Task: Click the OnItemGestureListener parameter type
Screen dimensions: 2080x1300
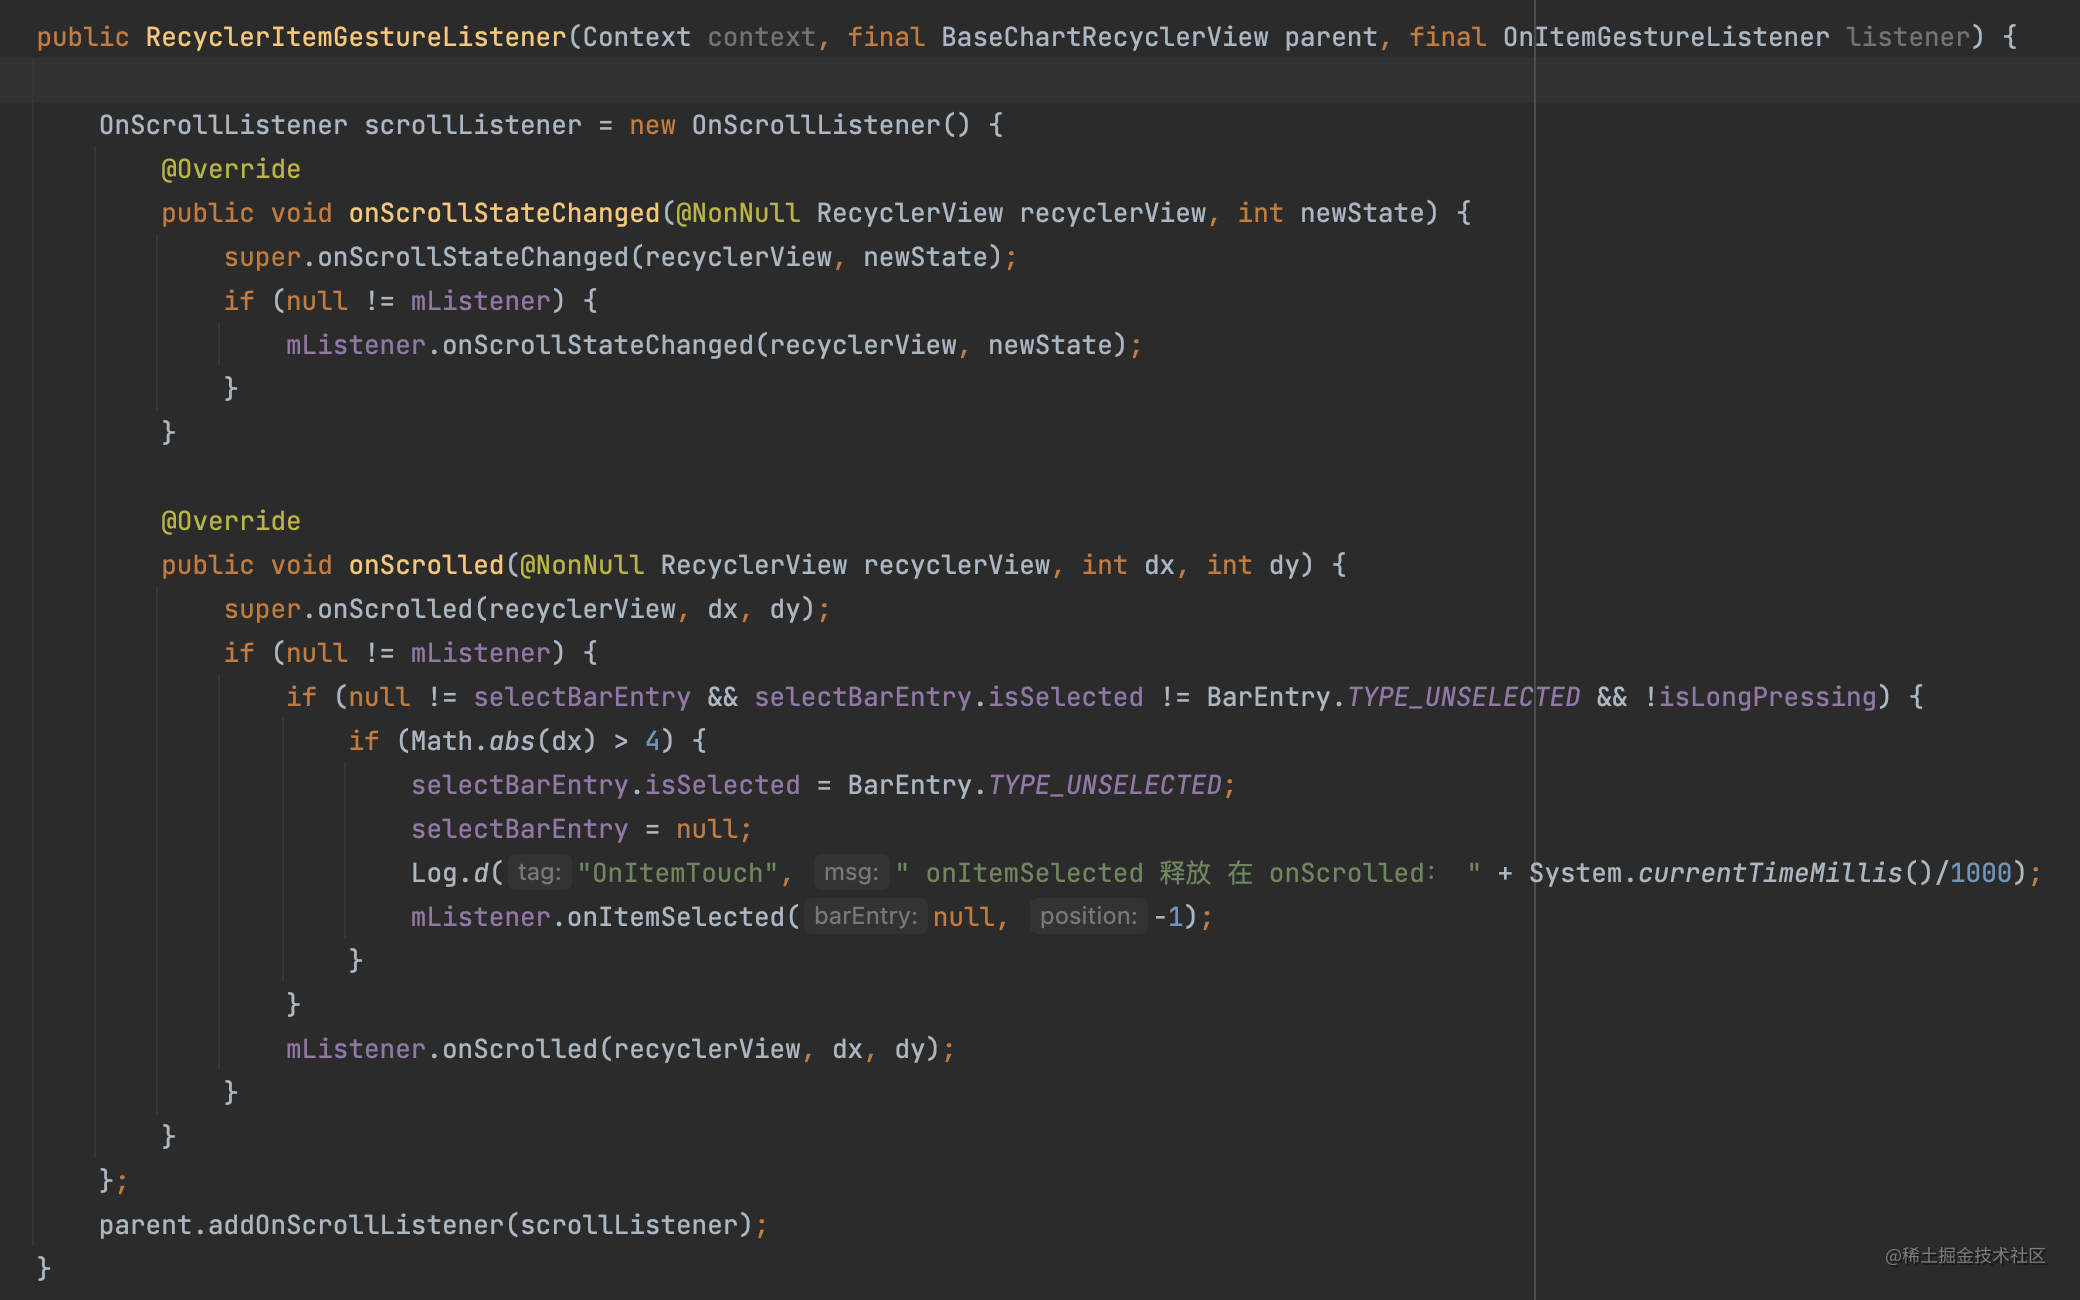Action: tap(1665, 37)
